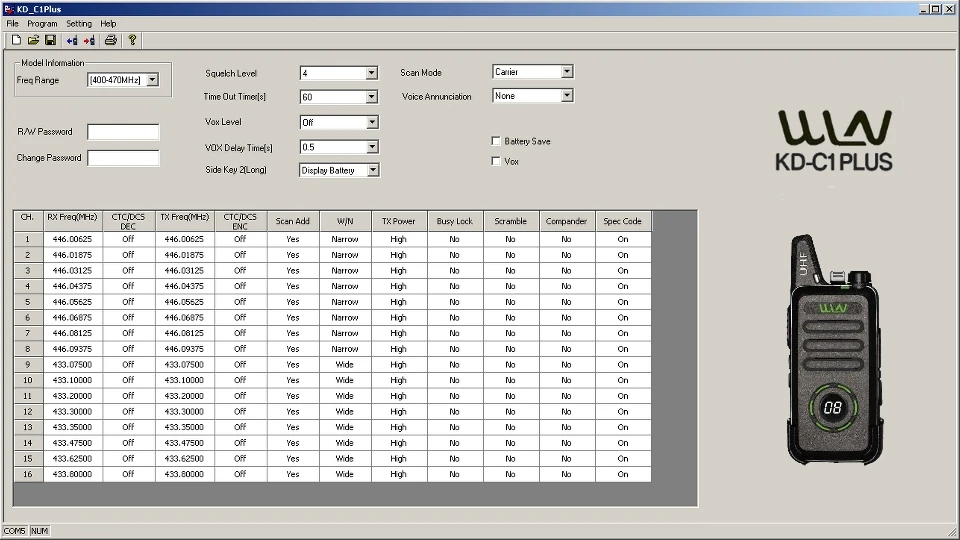Viewport: 960px width, 540px height.
Task: Click the New file toolbar icon
Action: (x=16, y=40)
